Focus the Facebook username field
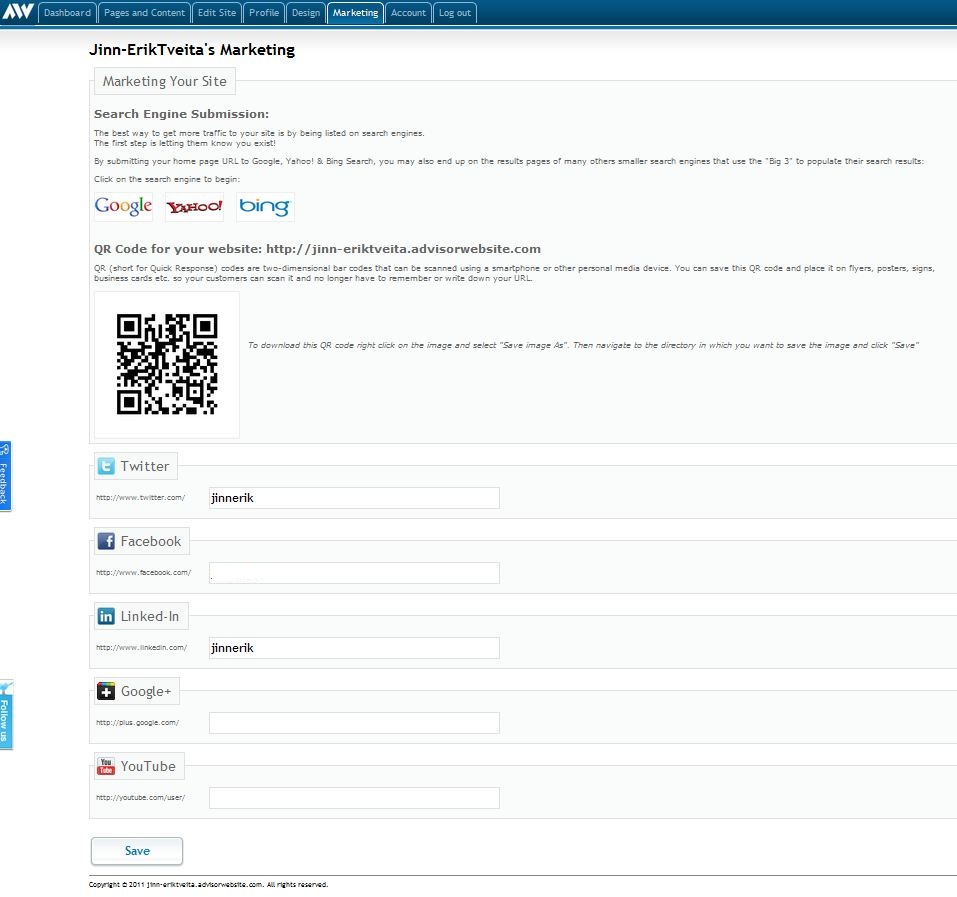The image size is (957, 897). 354,573
